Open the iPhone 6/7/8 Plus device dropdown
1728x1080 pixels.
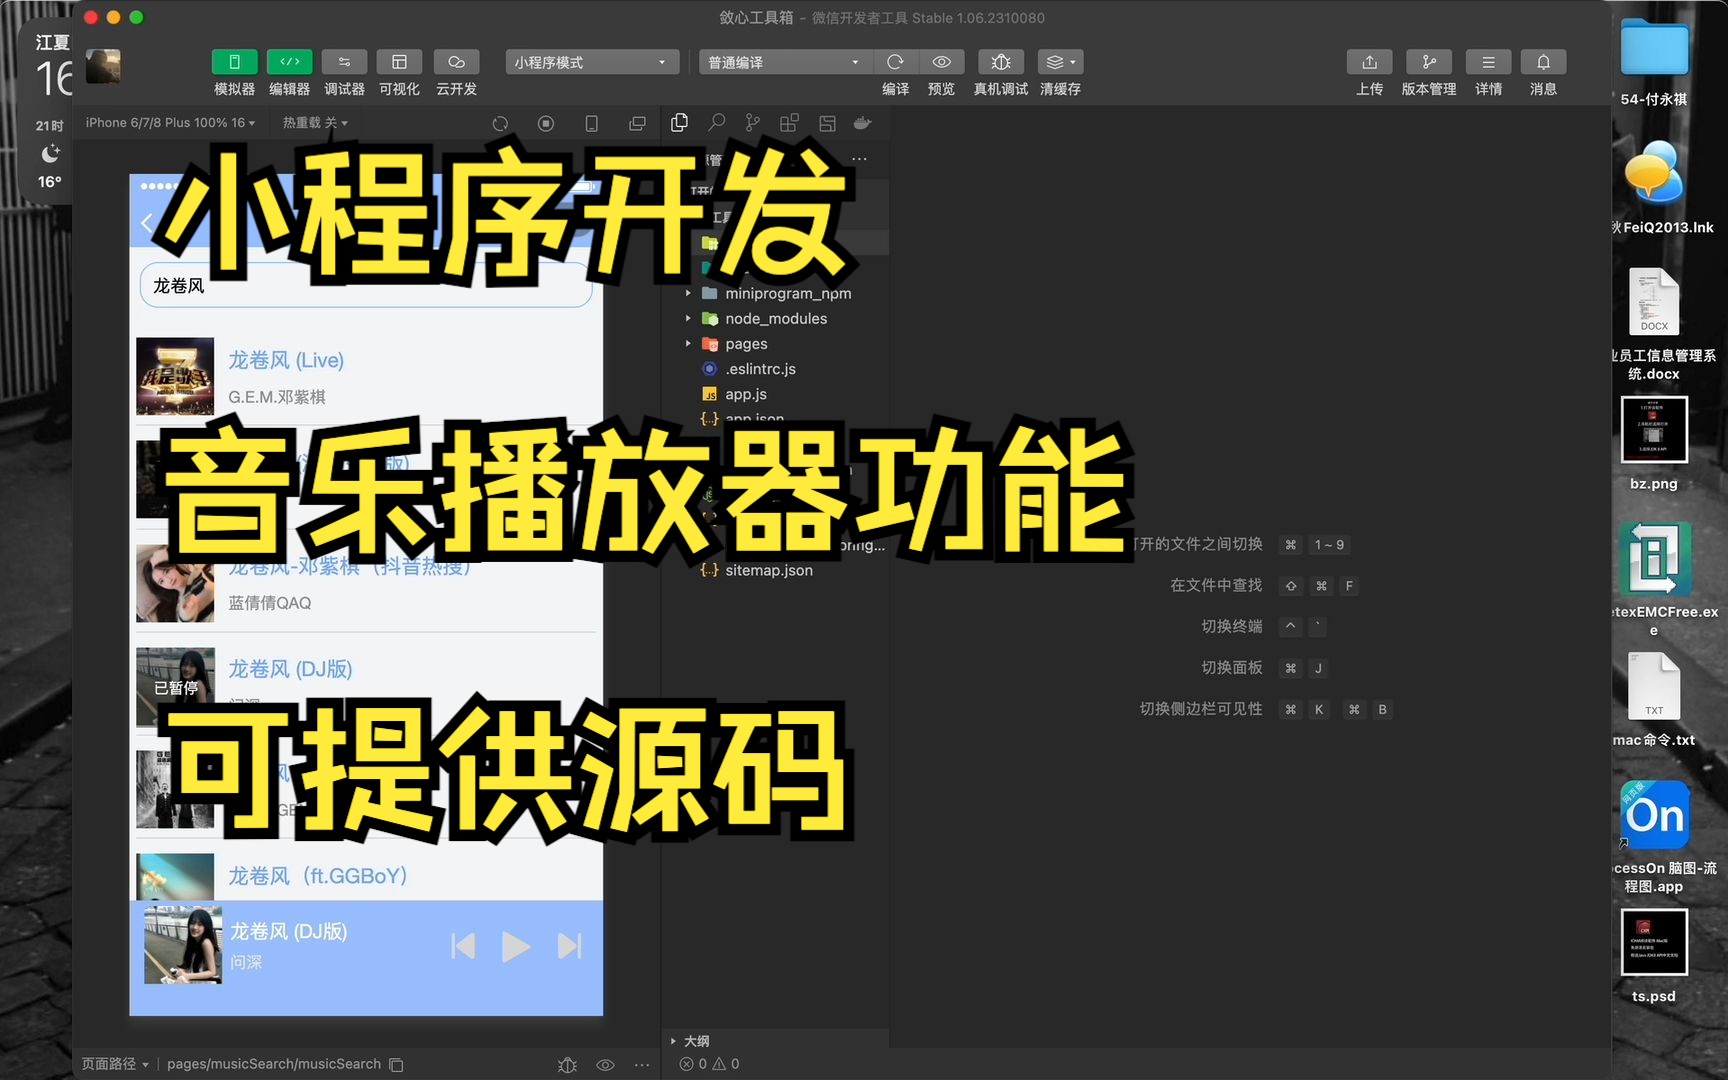(x=170, y=122)
